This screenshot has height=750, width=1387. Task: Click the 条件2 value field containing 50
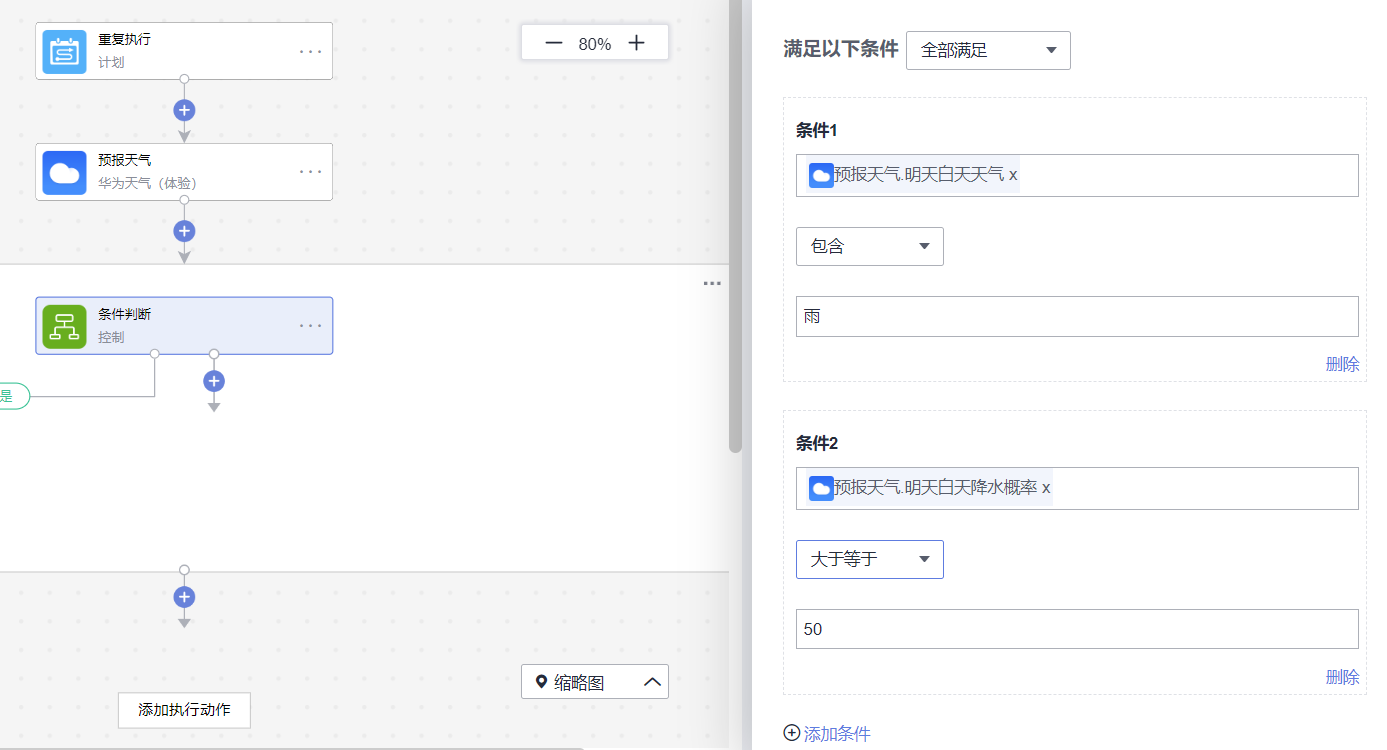1076,629
